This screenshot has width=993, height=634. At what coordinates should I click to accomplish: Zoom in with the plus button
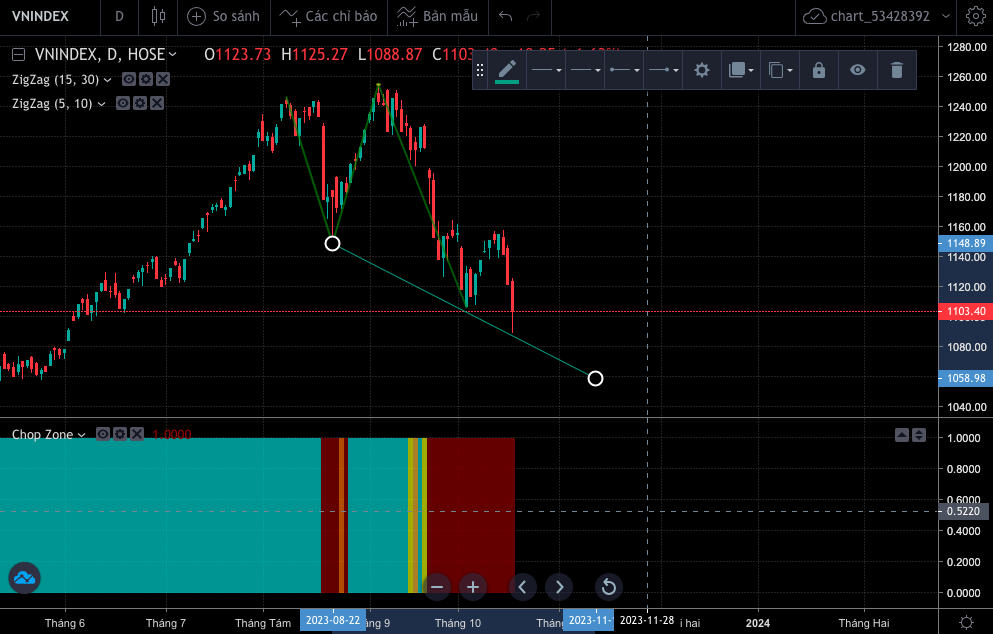(x=472, y=587)
